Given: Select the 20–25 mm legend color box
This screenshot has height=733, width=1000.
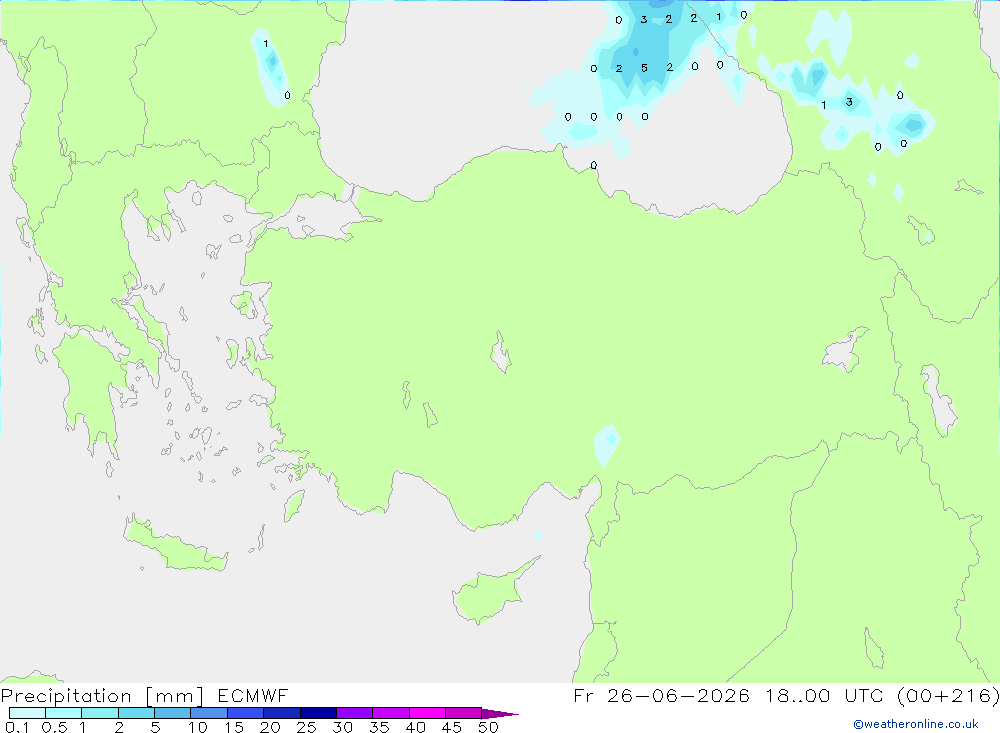Looking at the screenshot, I should [x=281, y=713].
